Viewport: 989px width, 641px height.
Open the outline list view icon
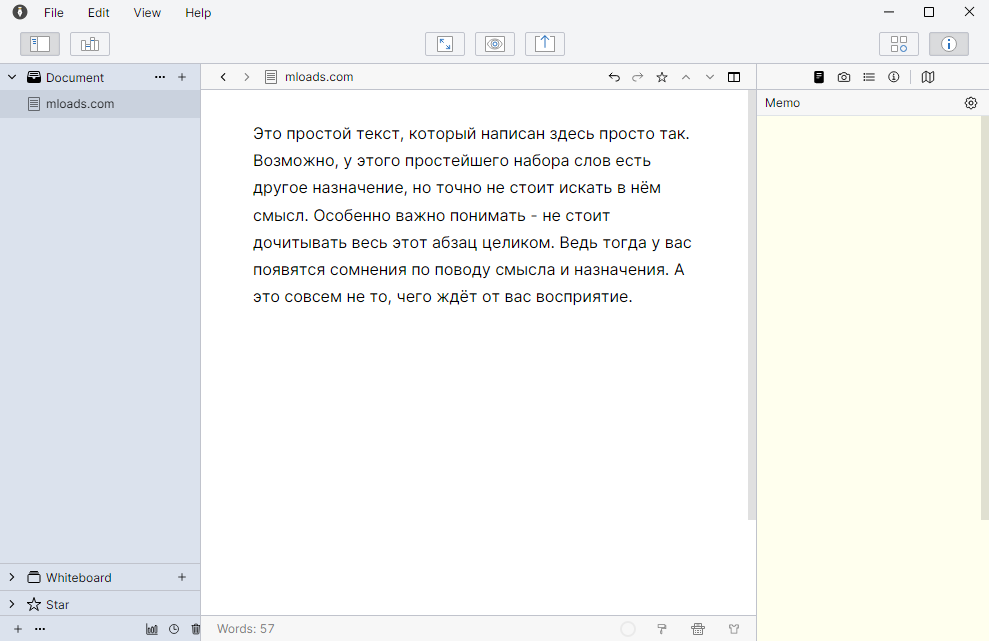click(x=869, y=77)
